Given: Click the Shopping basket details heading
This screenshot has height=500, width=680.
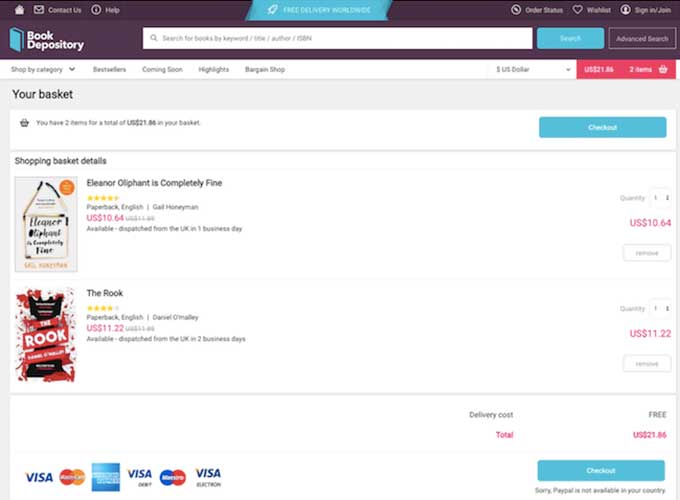Looking at the screenshot, I should [60, 161].
